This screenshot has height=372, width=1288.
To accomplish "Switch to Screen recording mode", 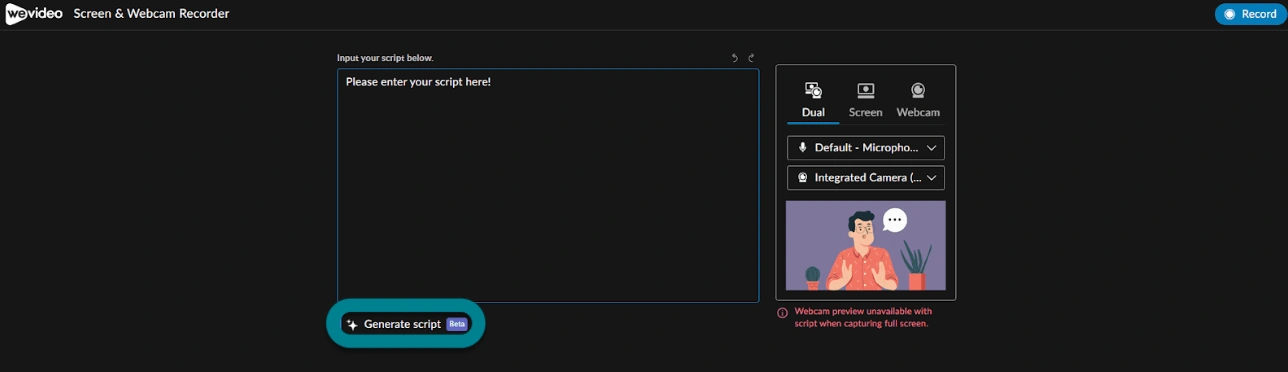I will point(866,101).
